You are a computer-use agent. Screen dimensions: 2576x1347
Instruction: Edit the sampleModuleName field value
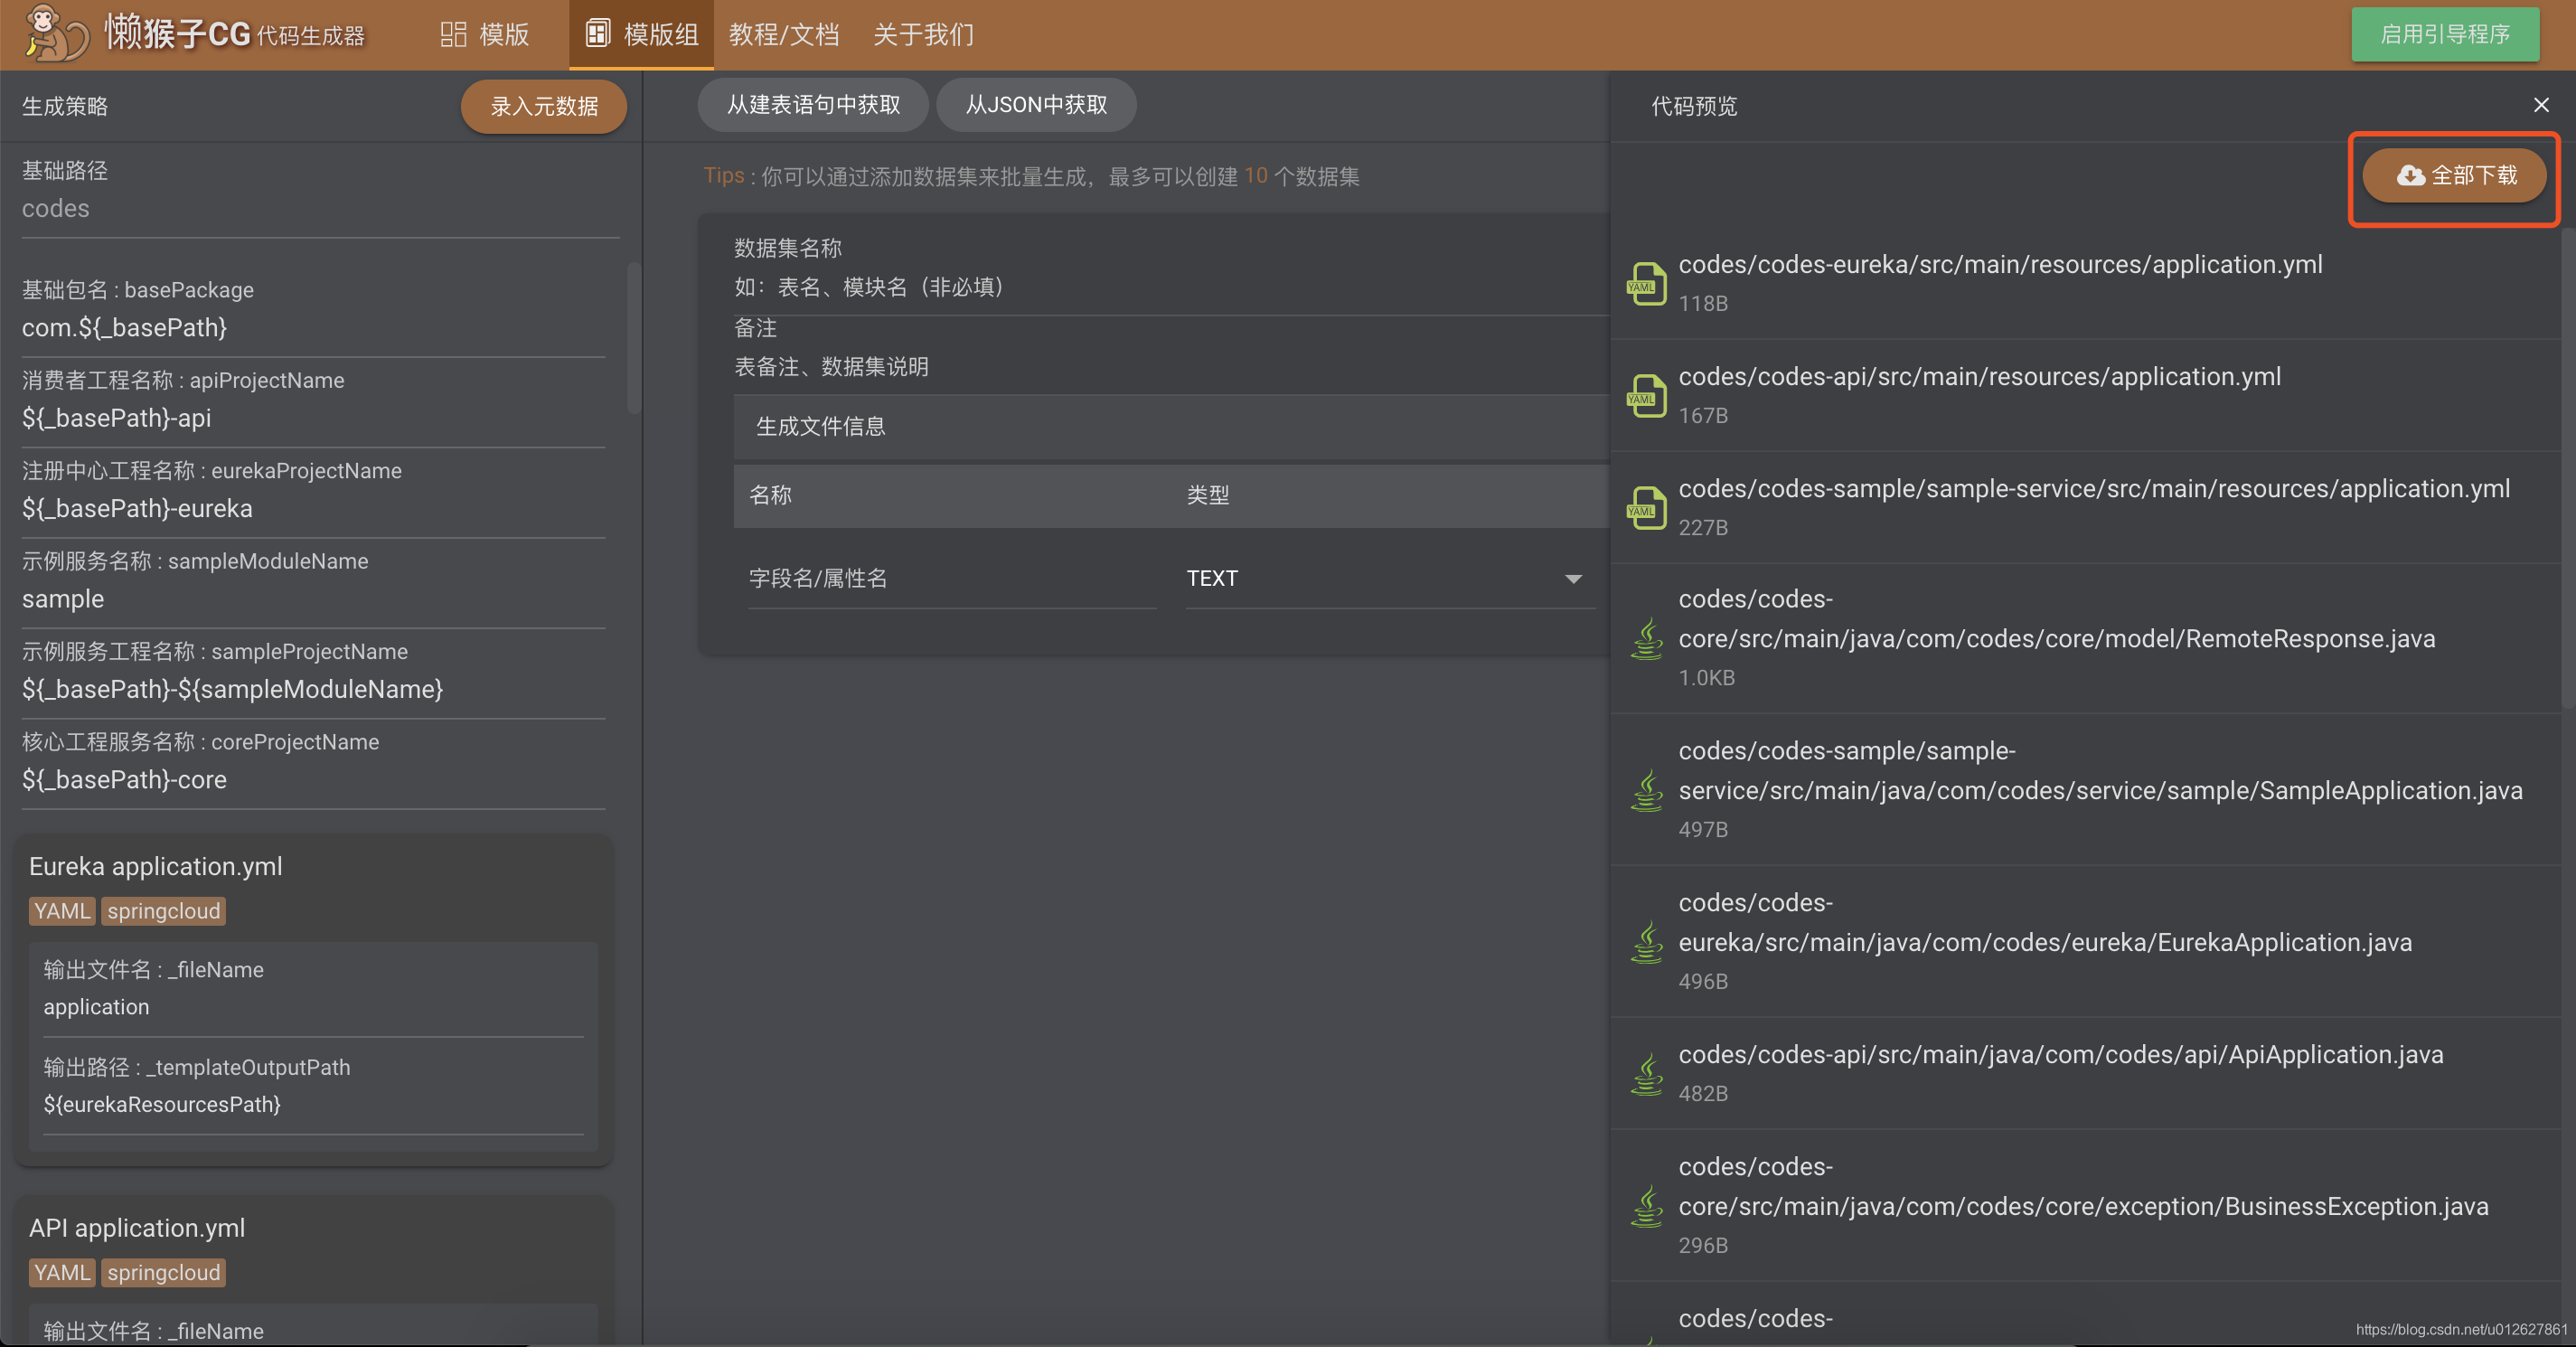(x=313, y=599)
